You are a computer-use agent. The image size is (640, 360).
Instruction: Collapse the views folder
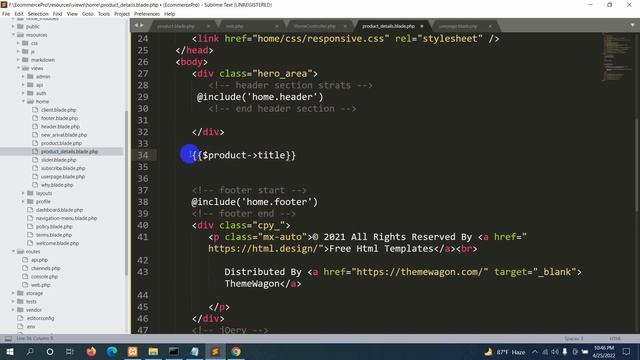pos(18,68)
